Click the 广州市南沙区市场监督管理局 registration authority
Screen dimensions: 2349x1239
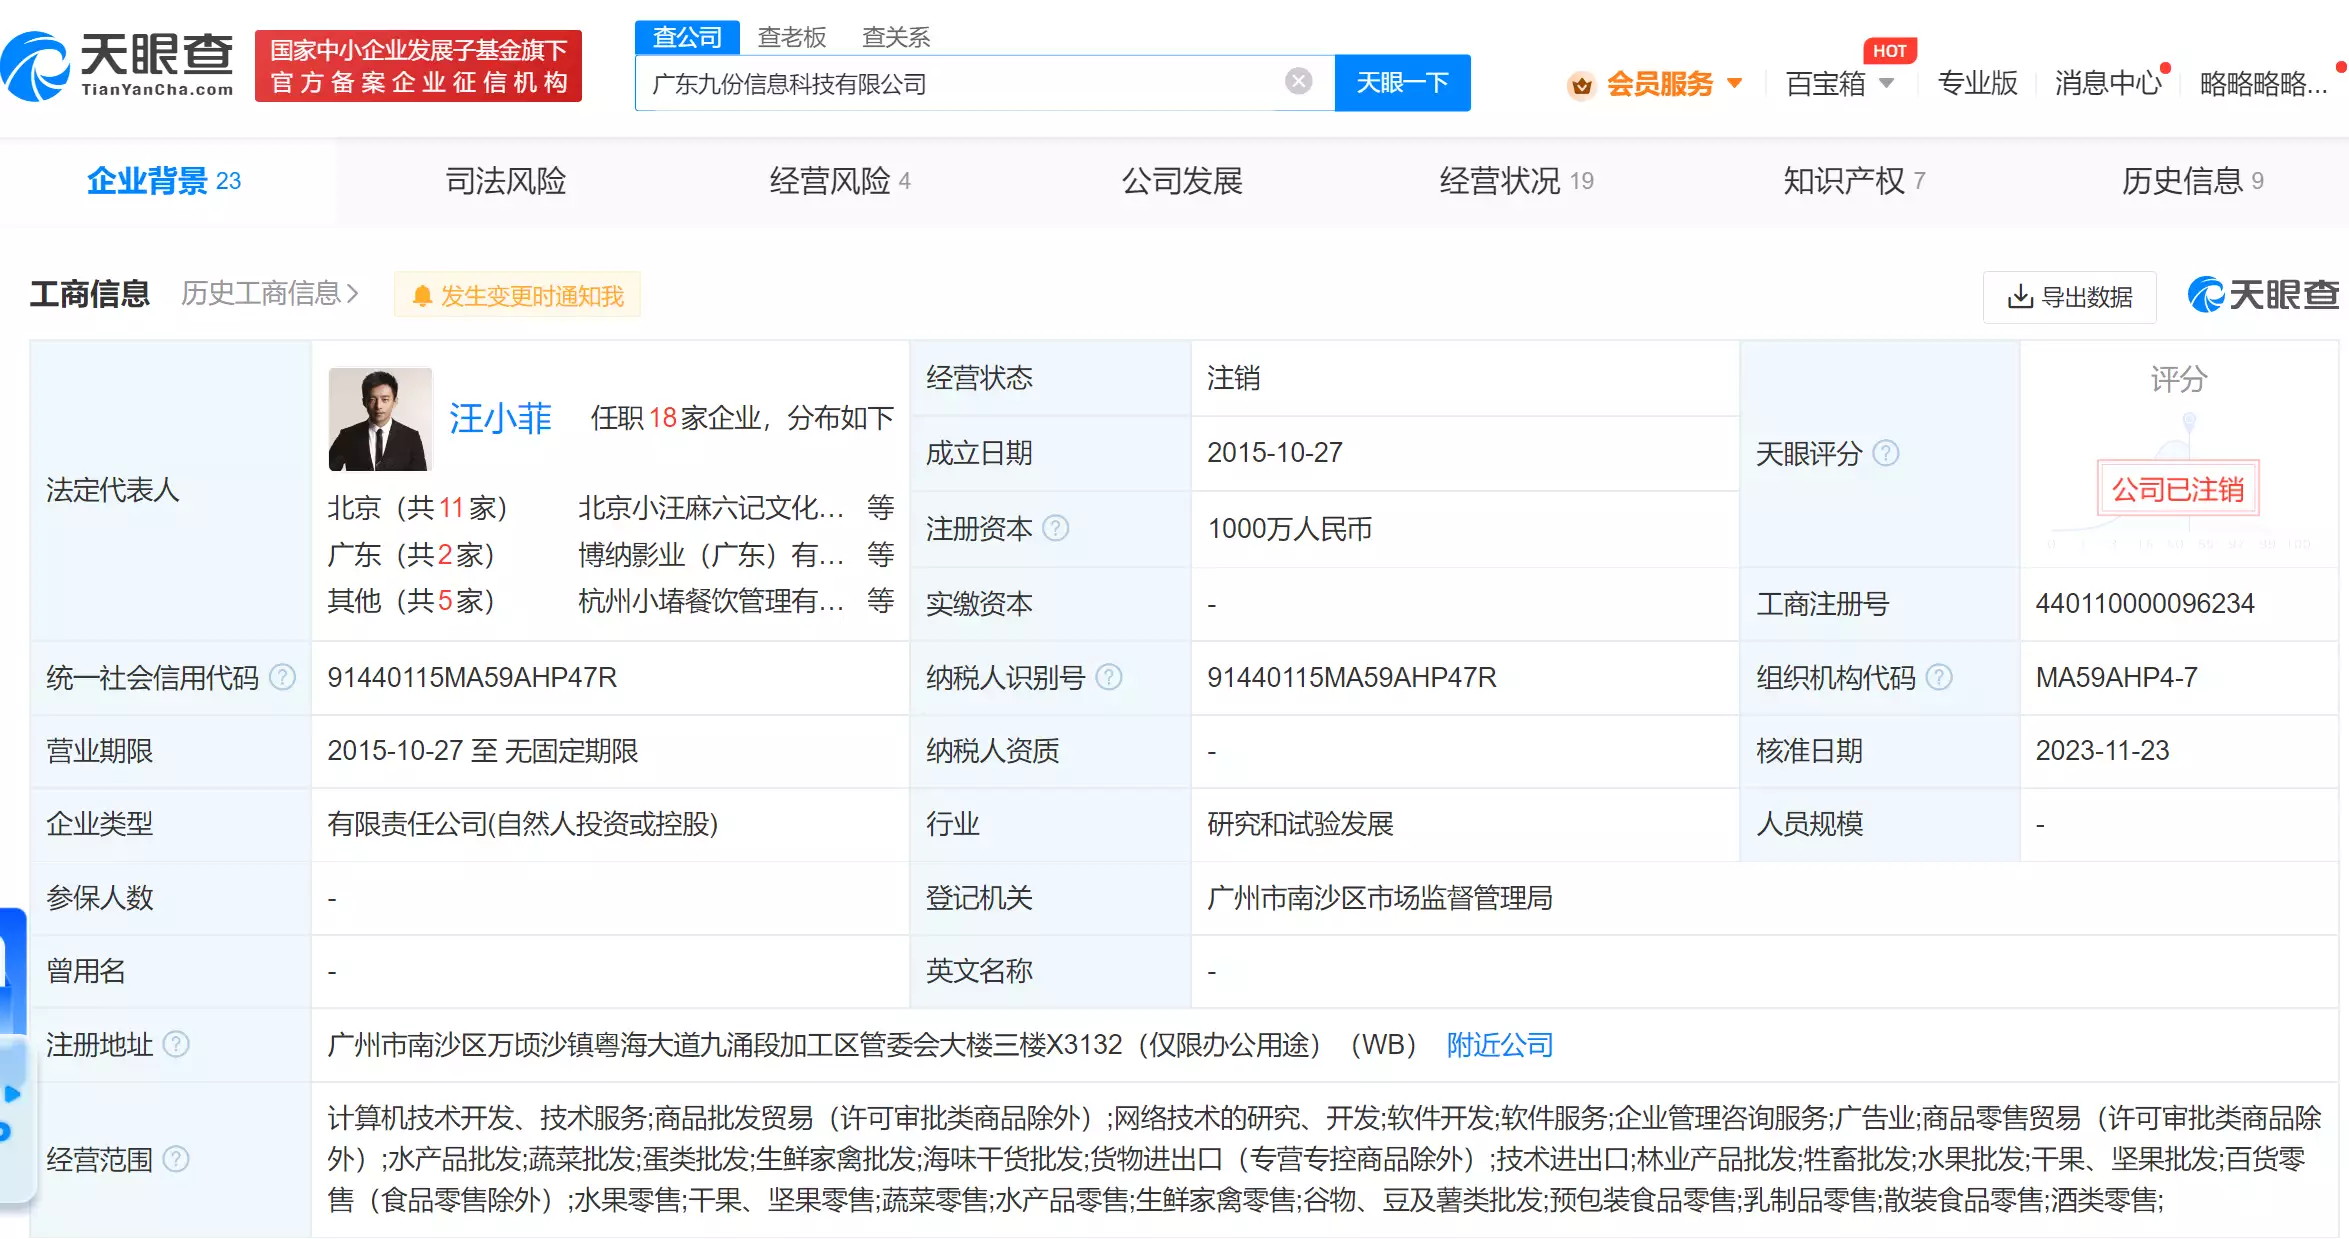click(x=1379, y=898)
